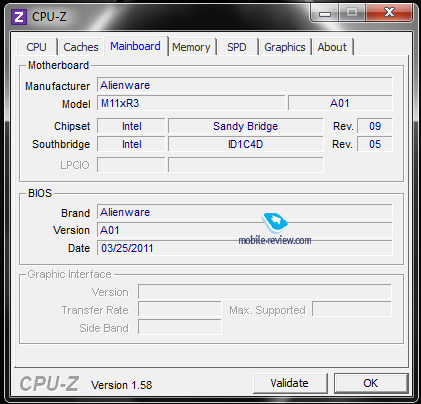
Task: Click the Chipset label
Action: click(x=72, y=126)
